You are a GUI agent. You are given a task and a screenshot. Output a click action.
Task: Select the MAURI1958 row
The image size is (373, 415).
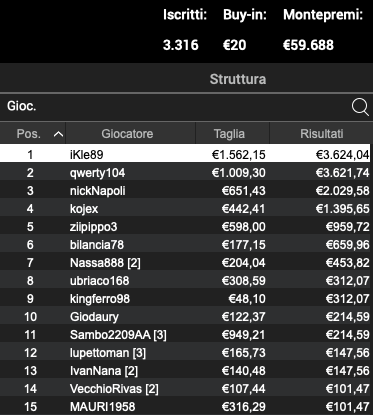click(186, 406)
